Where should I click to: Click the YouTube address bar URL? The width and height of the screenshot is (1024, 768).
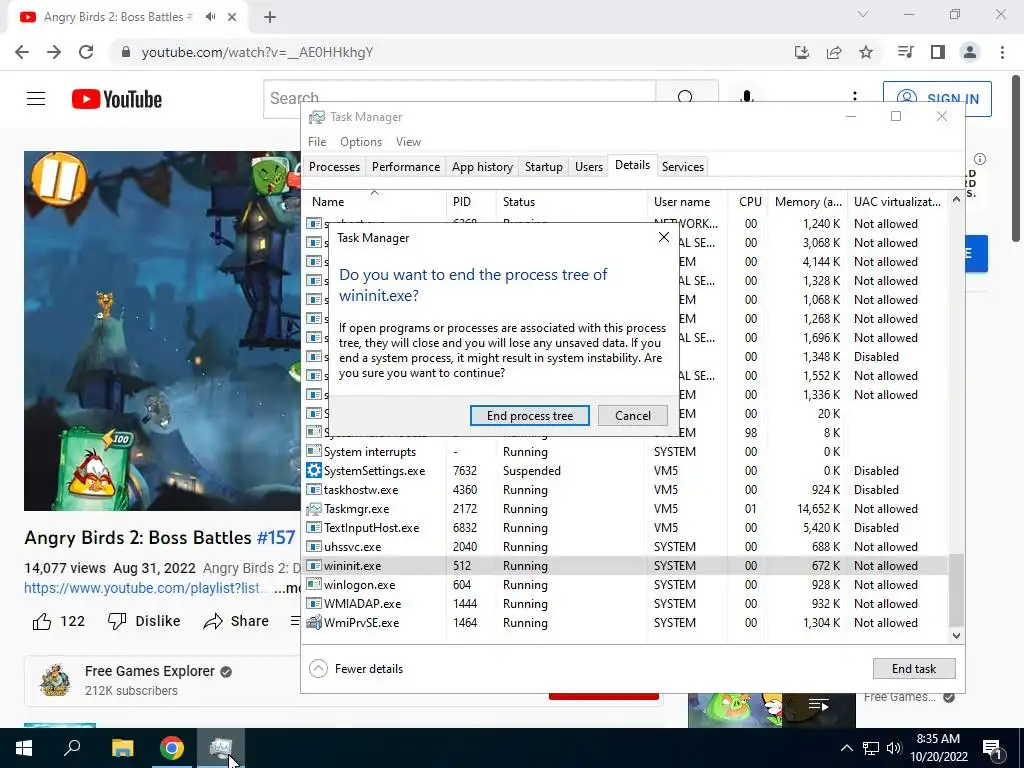pyautogui.click(x=257, y=52)
